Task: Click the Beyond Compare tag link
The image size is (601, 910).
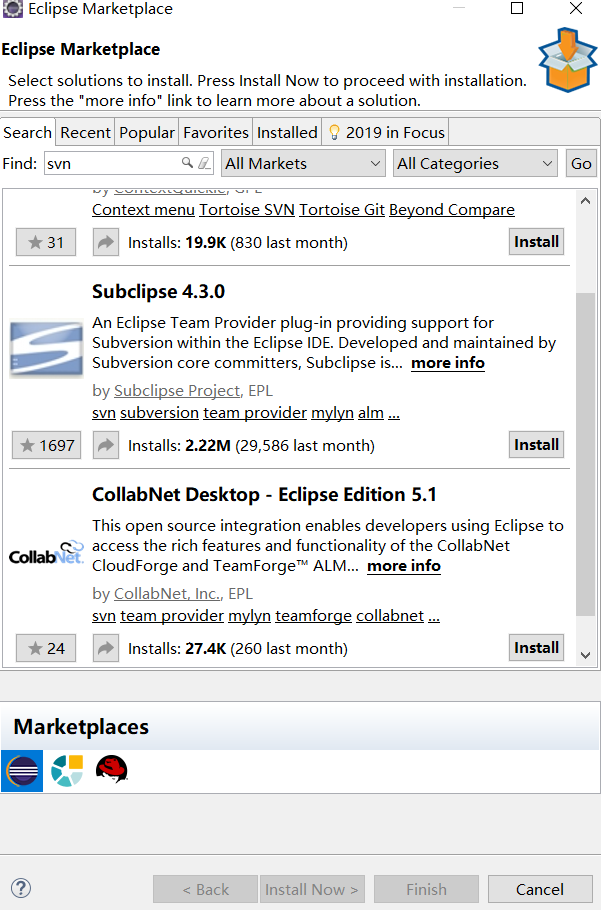Action: coord(452,210)
